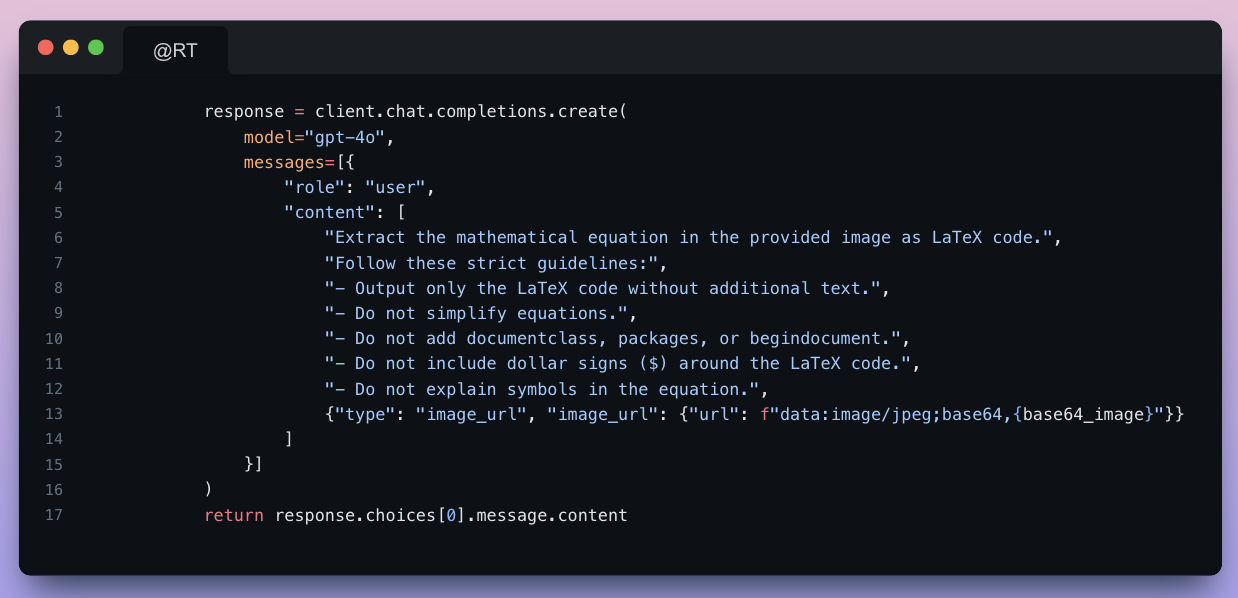This screenshot has height=598, width=1238.
Task: Click the yellow minimize window button
Action: (x=71, y=48)
